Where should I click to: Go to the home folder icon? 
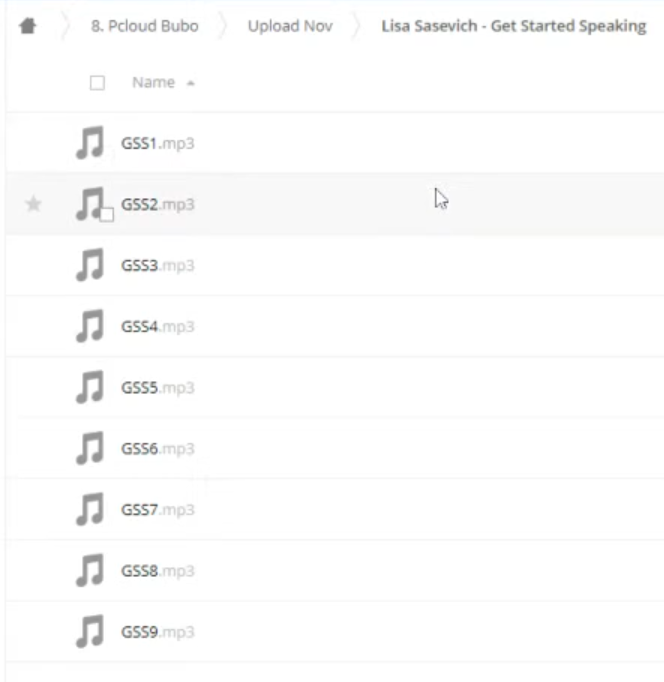pyautogui.click(x=28, y=26)
